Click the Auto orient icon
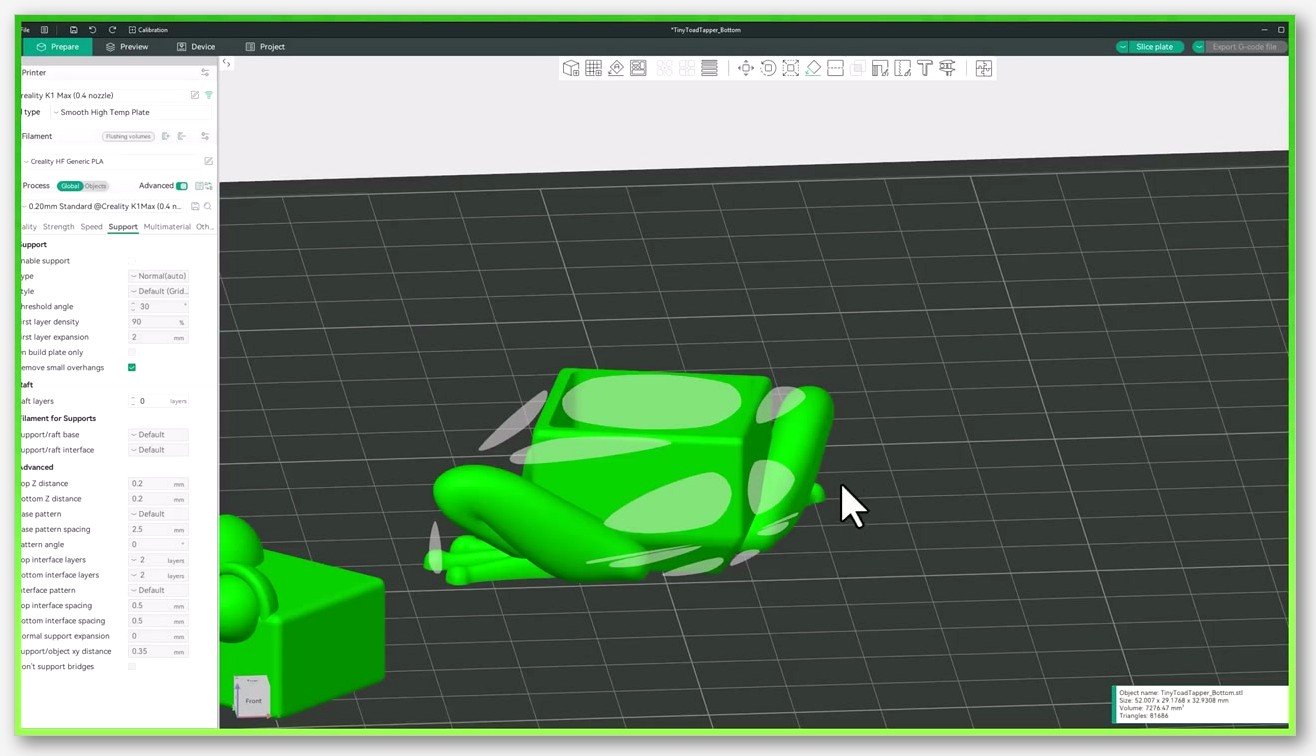1316x756 pixels. coord(616,68)
